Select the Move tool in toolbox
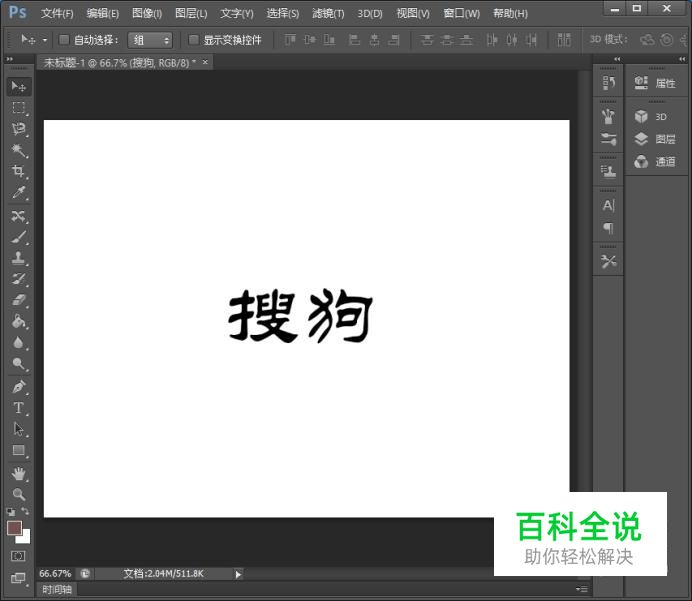 (x=19, y=86)
